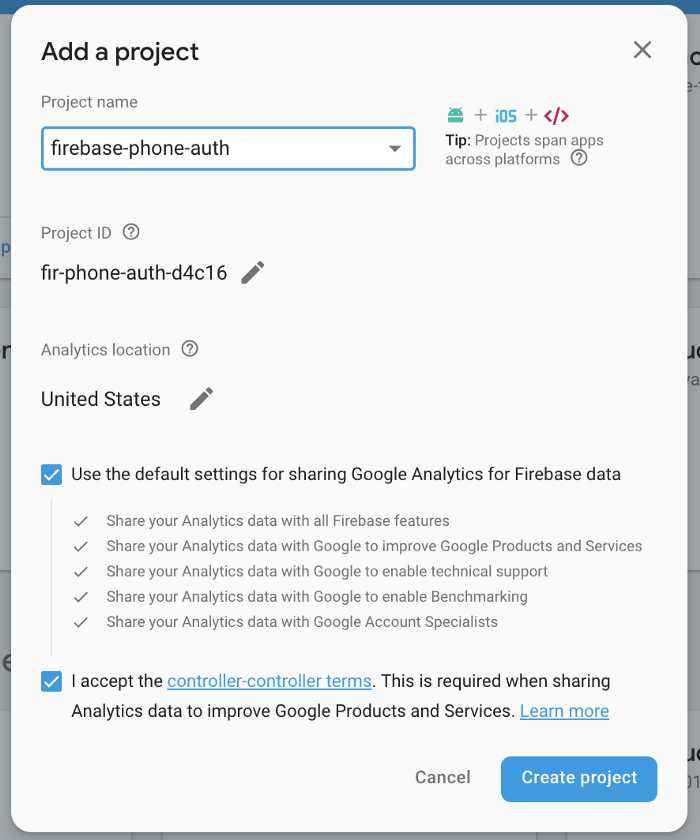Open the Learn more link
This screenshot has width=700, height=840.
(x=563, y=711)
